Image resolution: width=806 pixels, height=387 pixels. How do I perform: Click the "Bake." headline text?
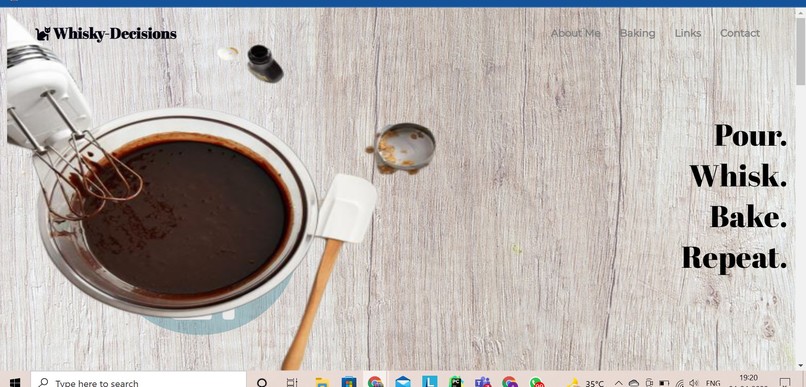point(748,216)
